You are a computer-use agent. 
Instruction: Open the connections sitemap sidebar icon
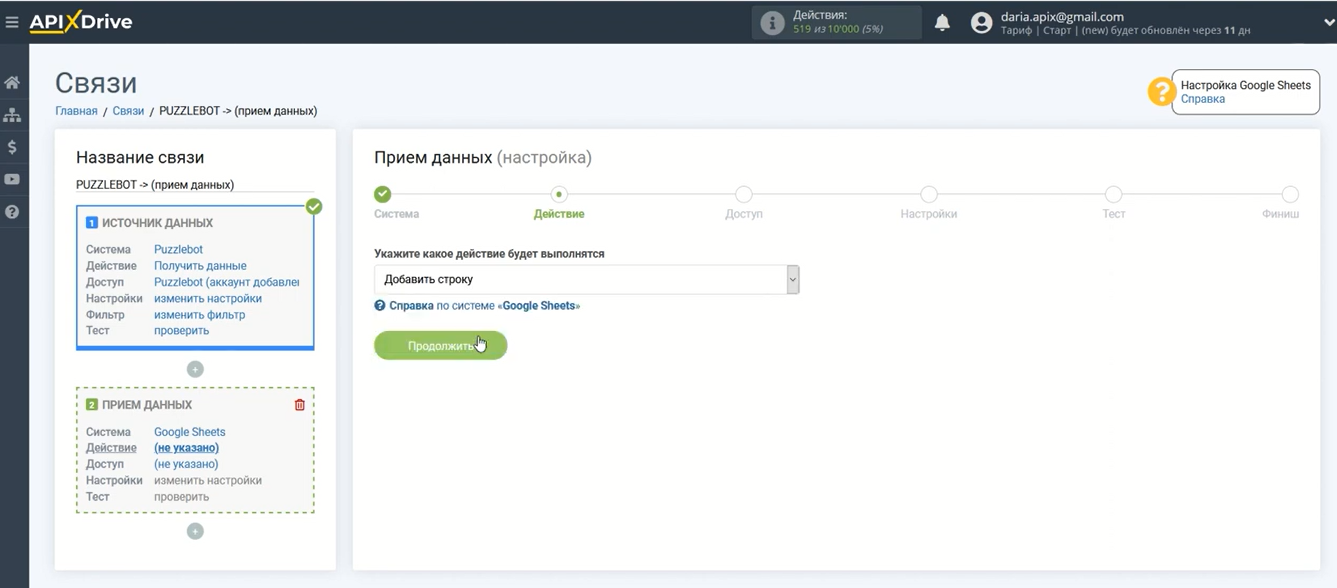(x=12, y=115)
